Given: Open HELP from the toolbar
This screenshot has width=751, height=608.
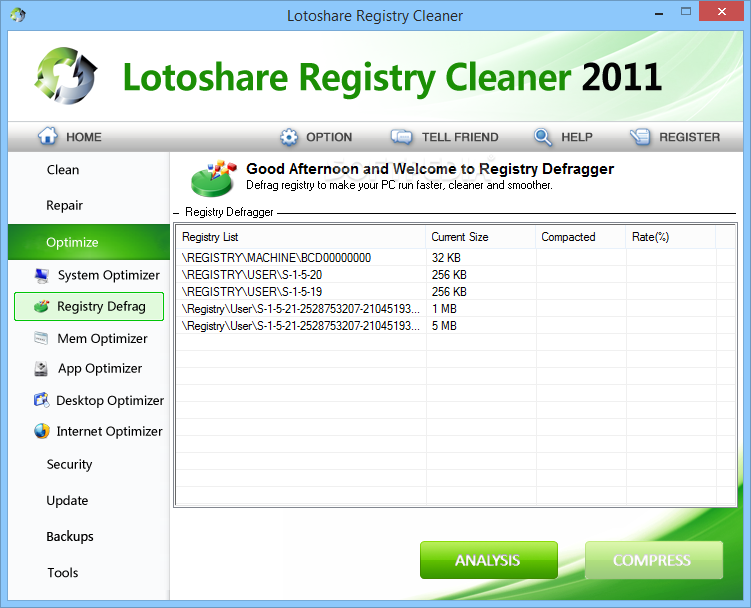Looking at the screenshot, I should (x=563, y=137).
